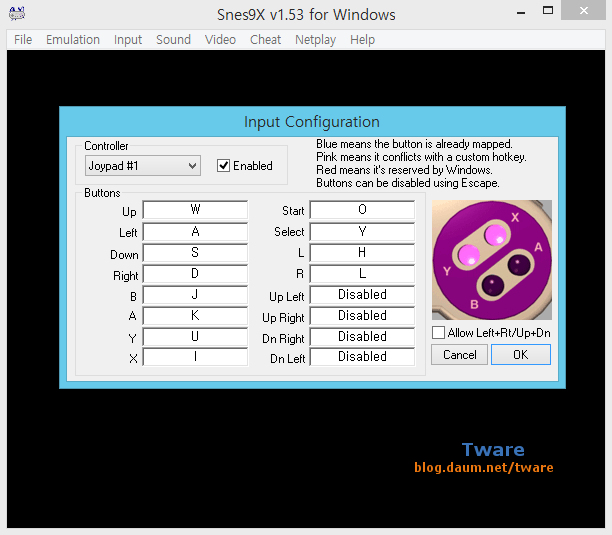Screen dimensions: 612x535
Task: Select the A button mapping field
Action: (195, 316)
